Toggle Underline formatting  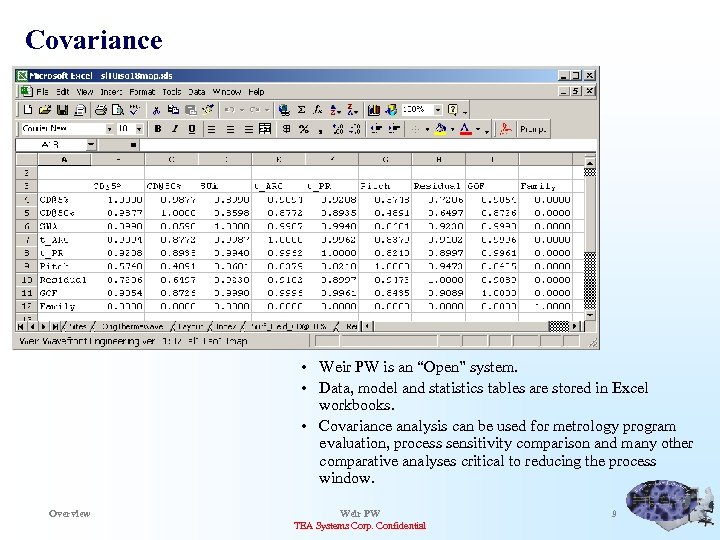[192, 129]
